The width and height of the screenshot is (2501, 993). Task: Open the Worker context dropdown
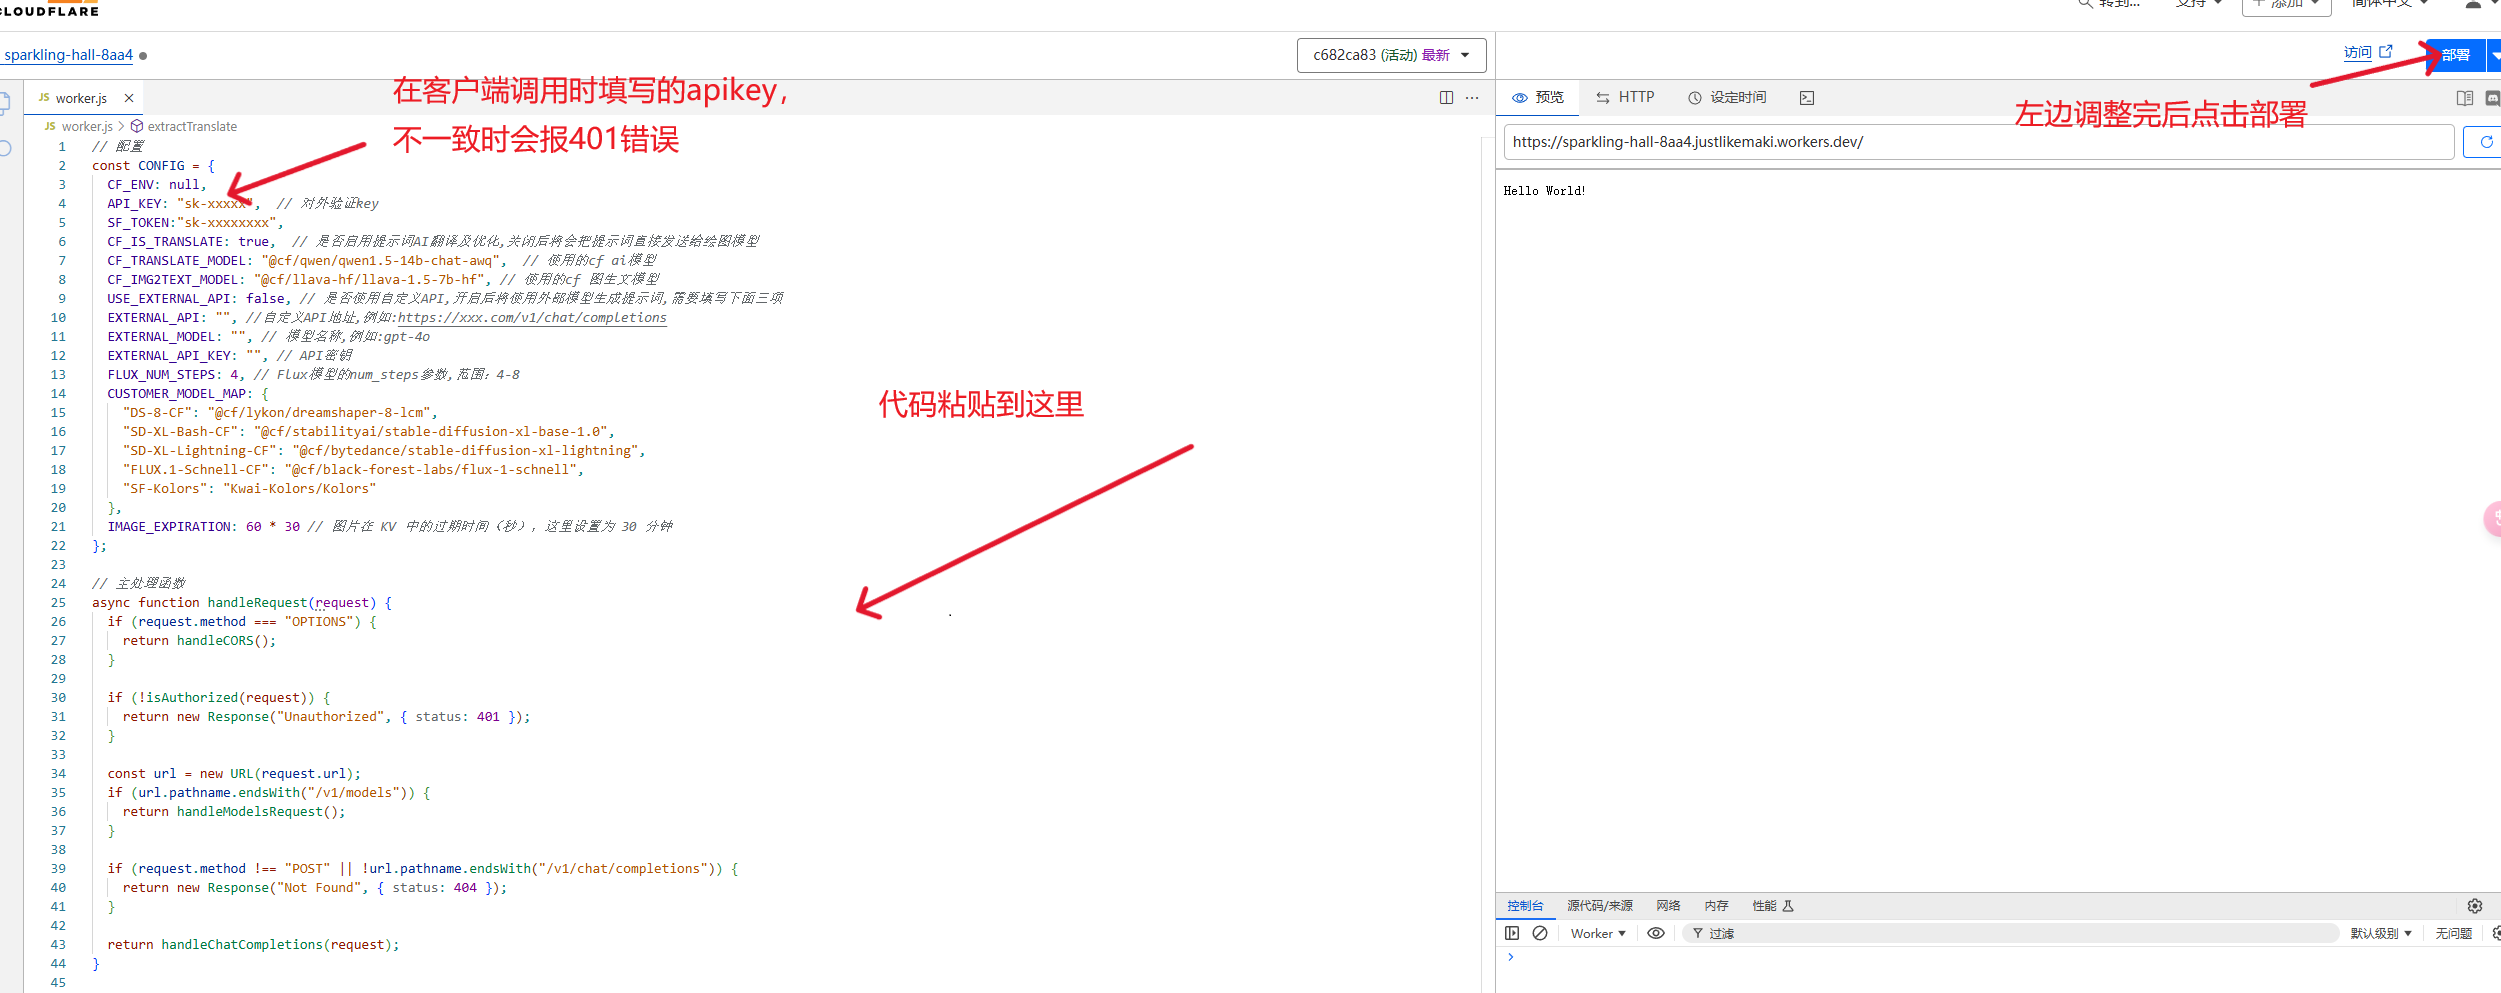click(1598, 933)
